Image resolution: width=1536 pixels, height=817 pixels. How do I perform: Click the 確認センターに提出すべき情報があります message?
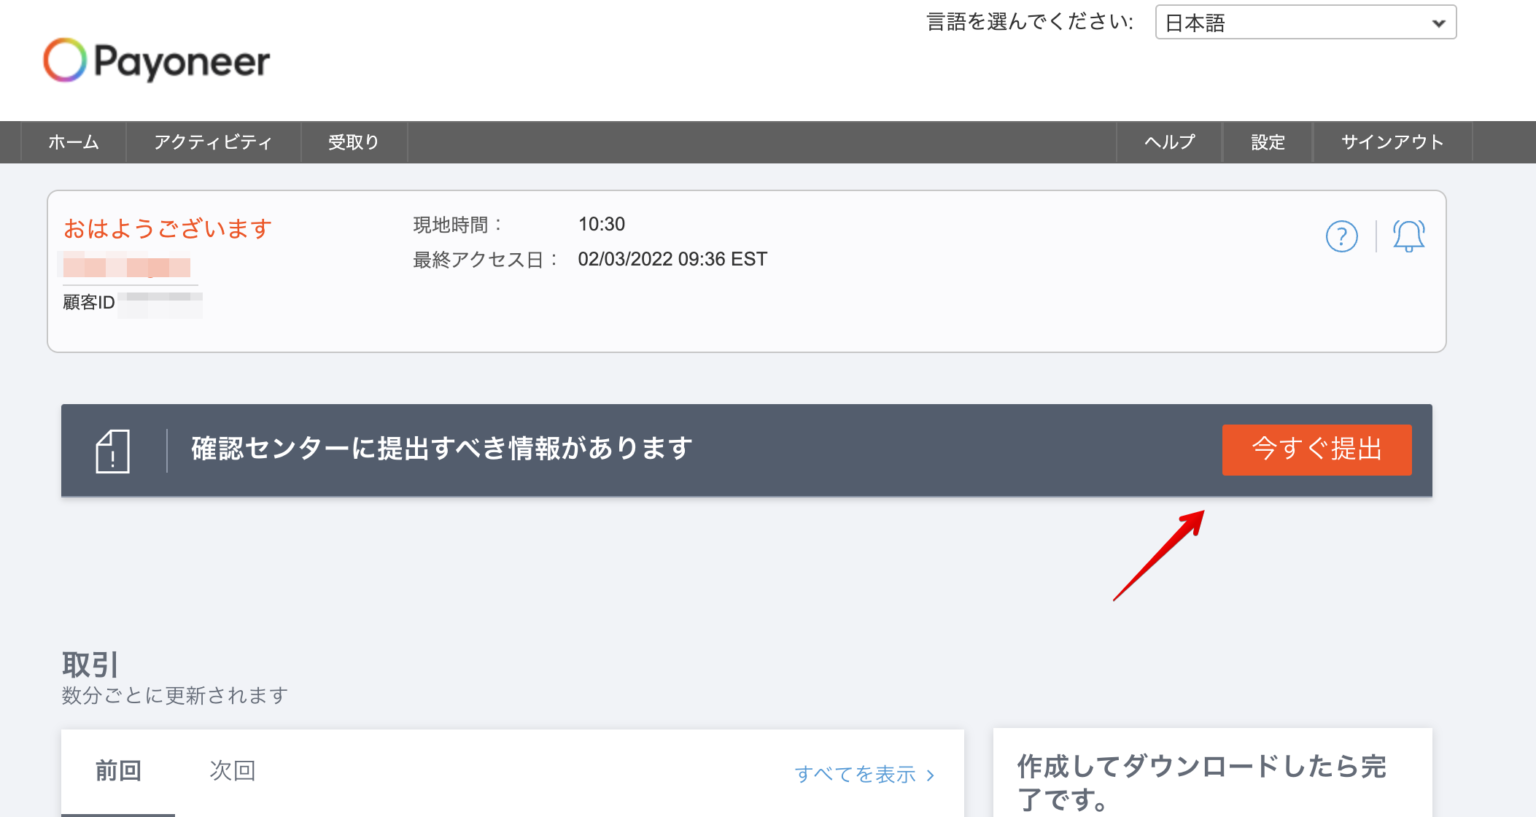(442, 448)
